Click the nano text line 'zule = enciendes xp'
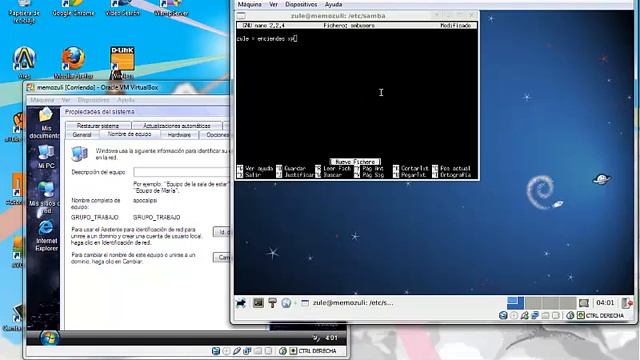The image size is (640, 360). [x=266, y=39]
